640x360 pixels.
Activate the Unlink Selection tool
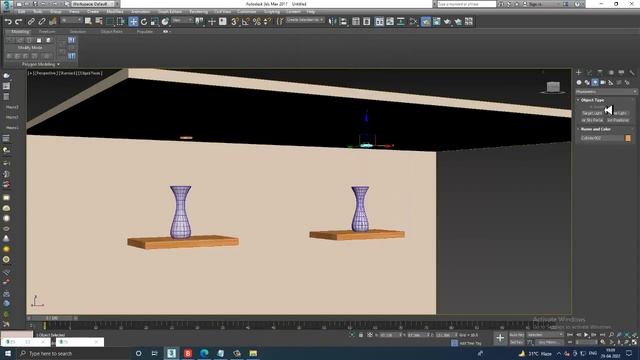42,22
